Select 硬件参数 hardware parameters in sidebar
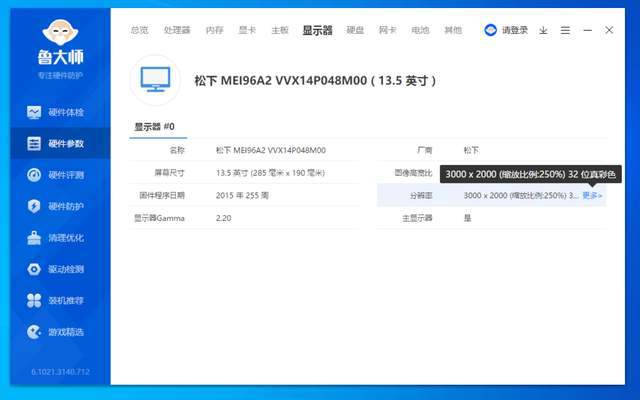Viewport: 640px width, 400px height. (x=56, y=143)
